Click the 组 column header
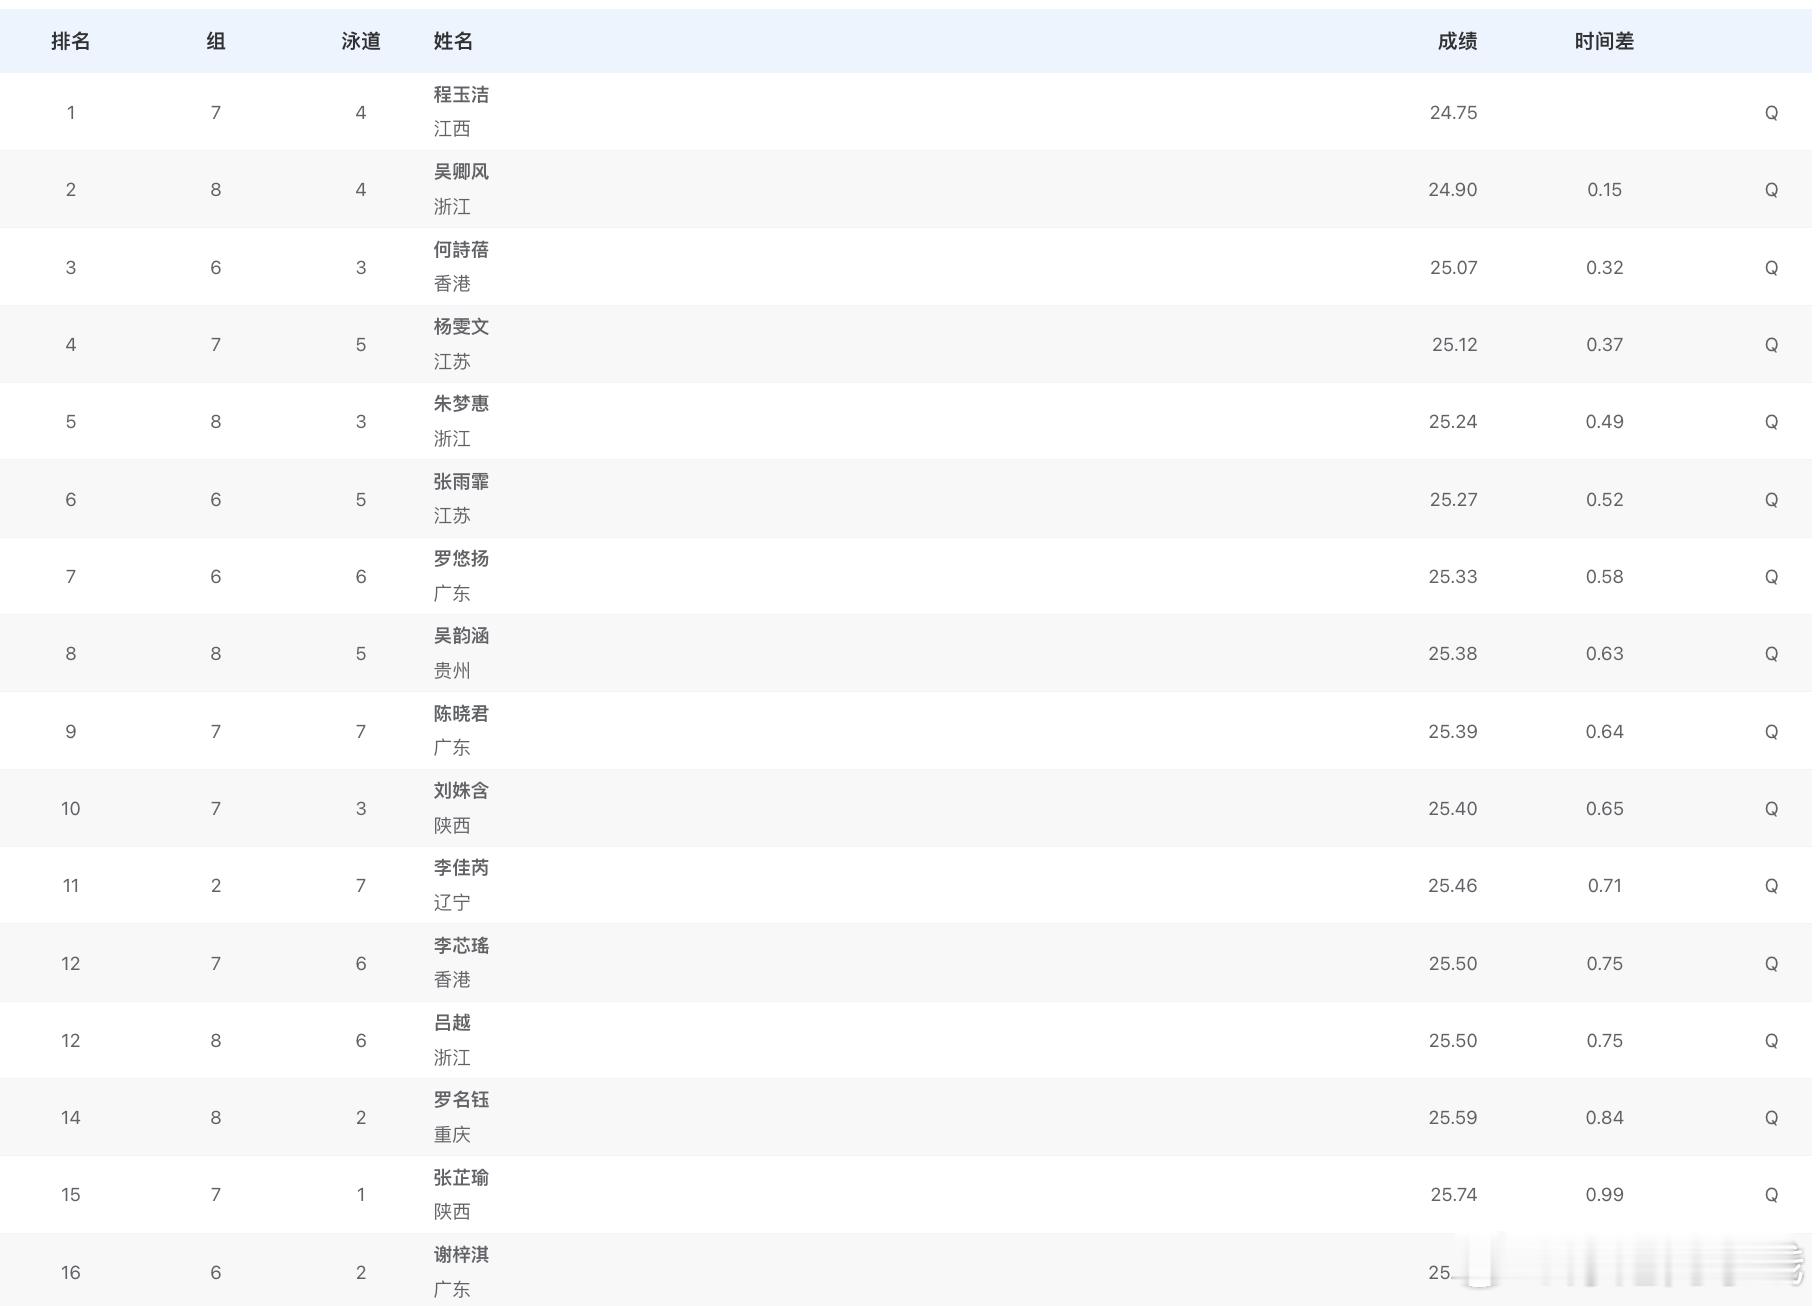This screenshot has height=1306, width=1820. (x=215, y=41)
